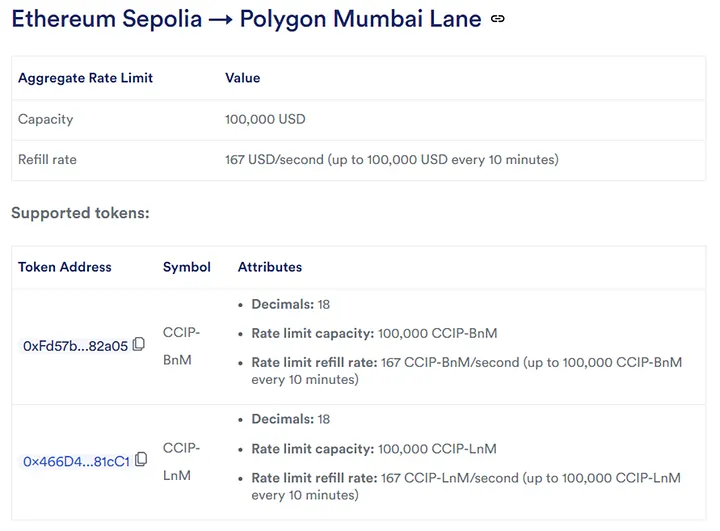Click the Token Address column header

pyautogui.click(x=65, y=267)
